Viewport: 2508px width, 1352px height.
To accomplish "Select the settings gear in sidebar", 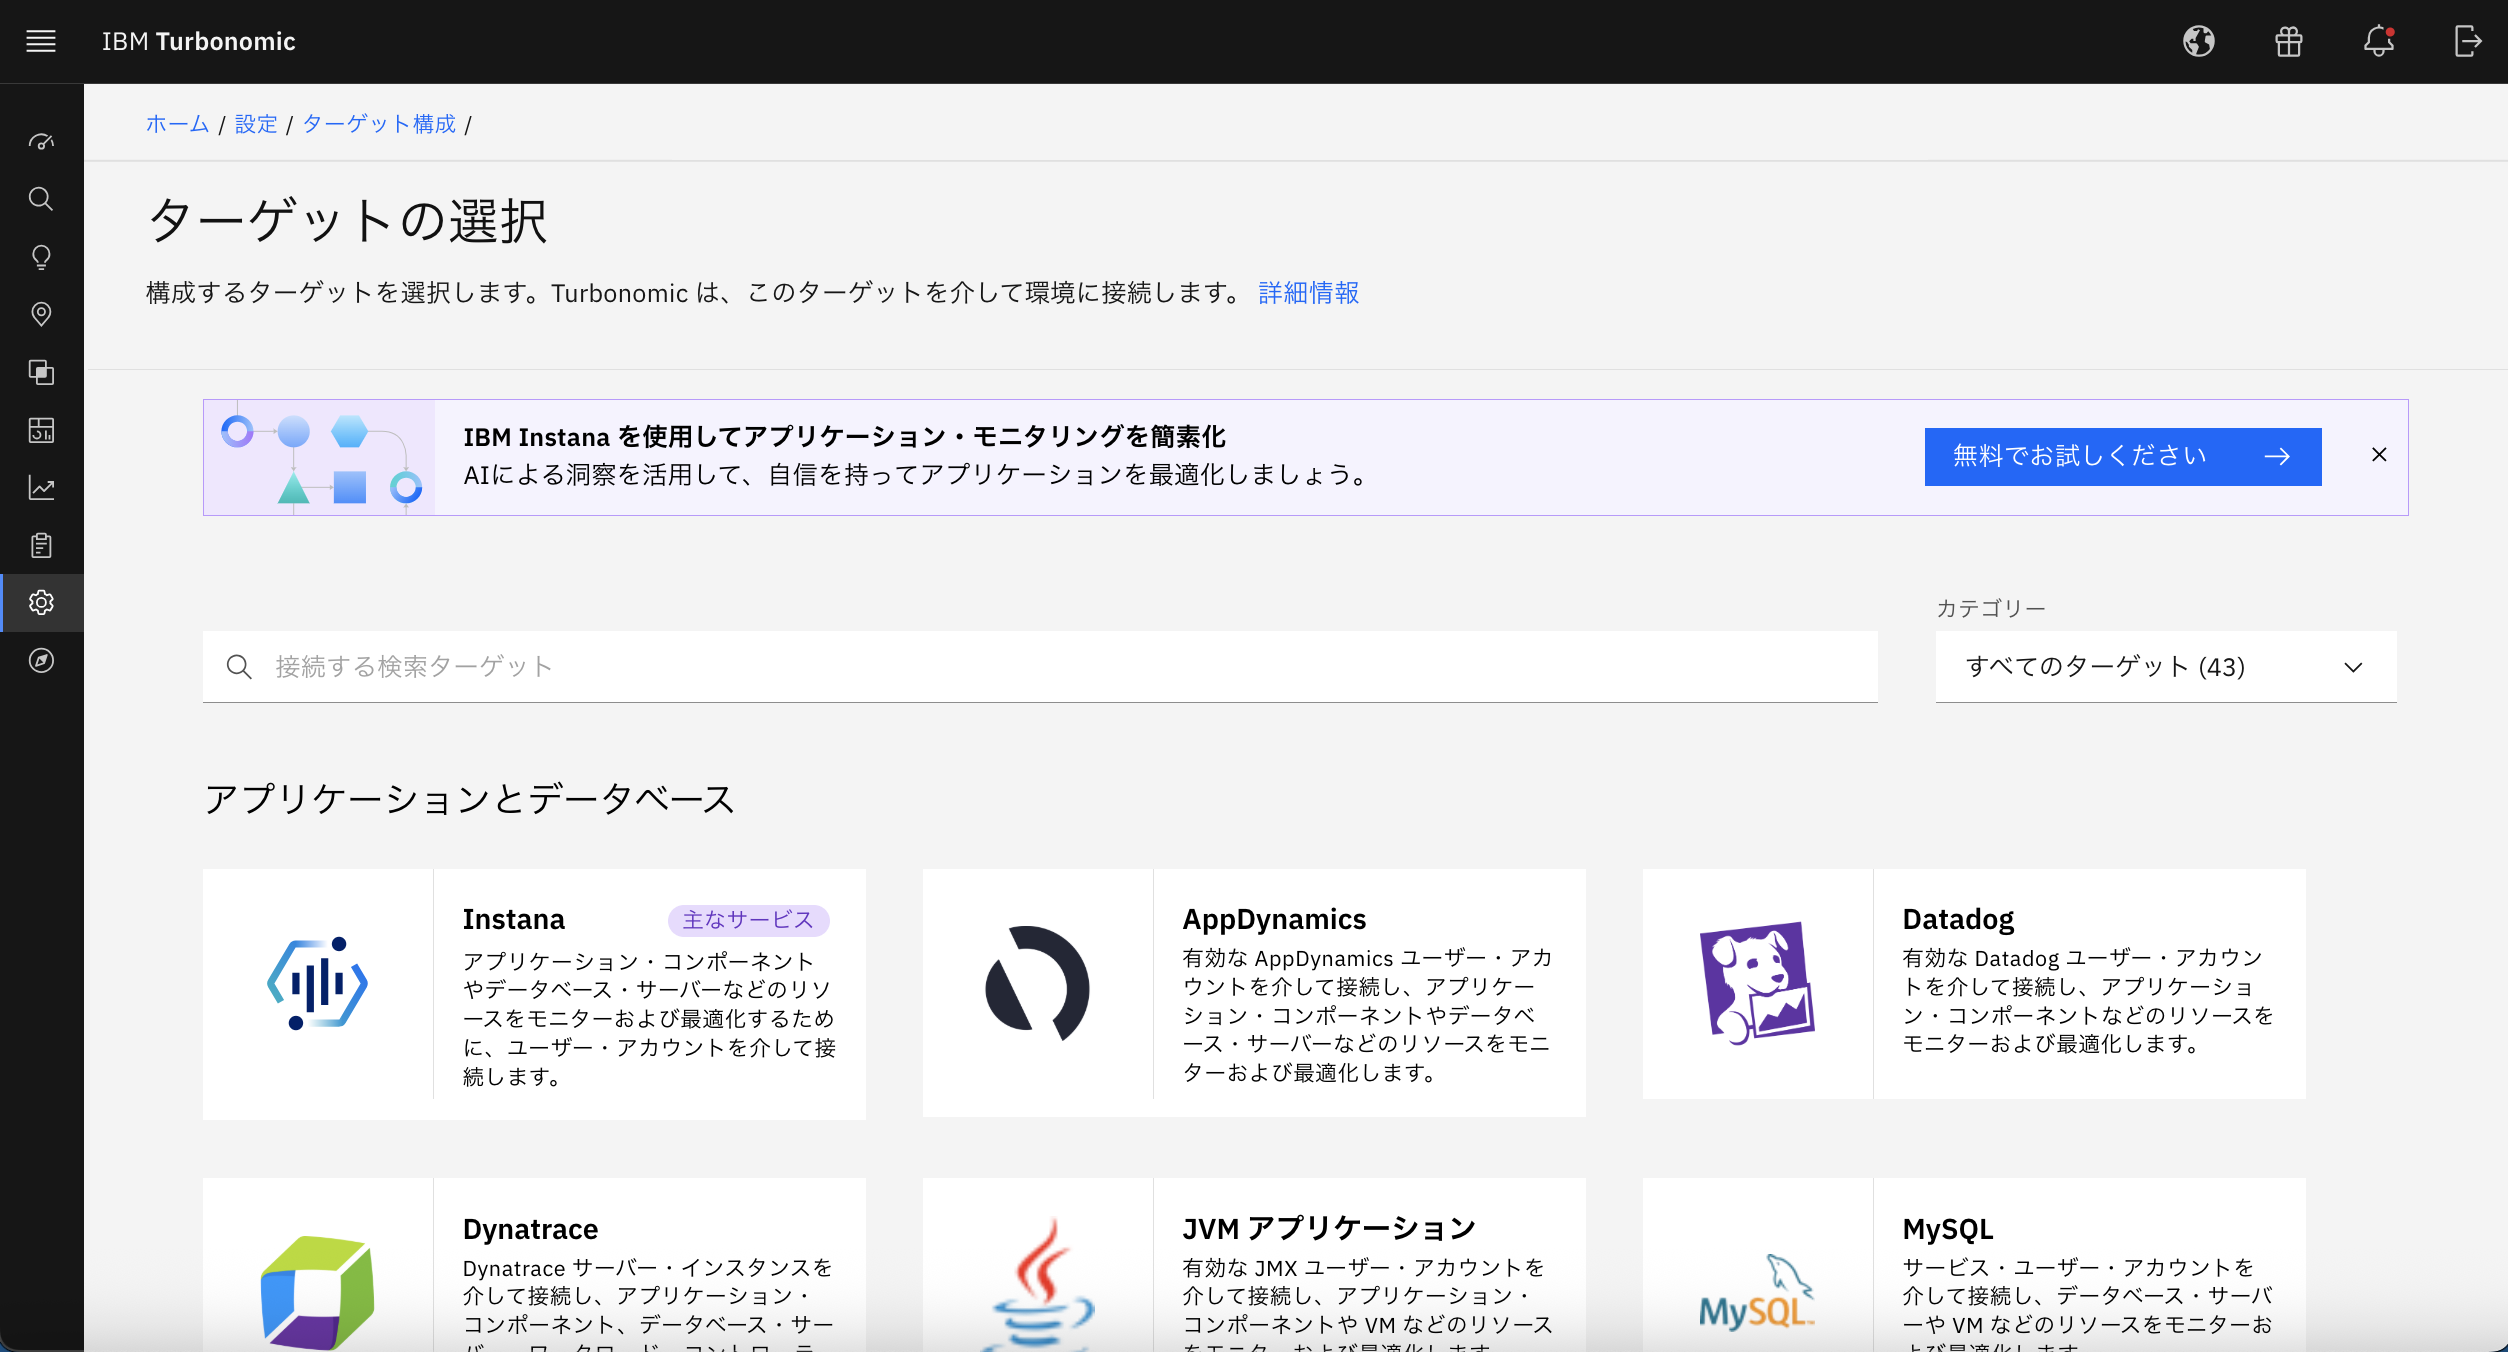I will [x=41, y=603].
